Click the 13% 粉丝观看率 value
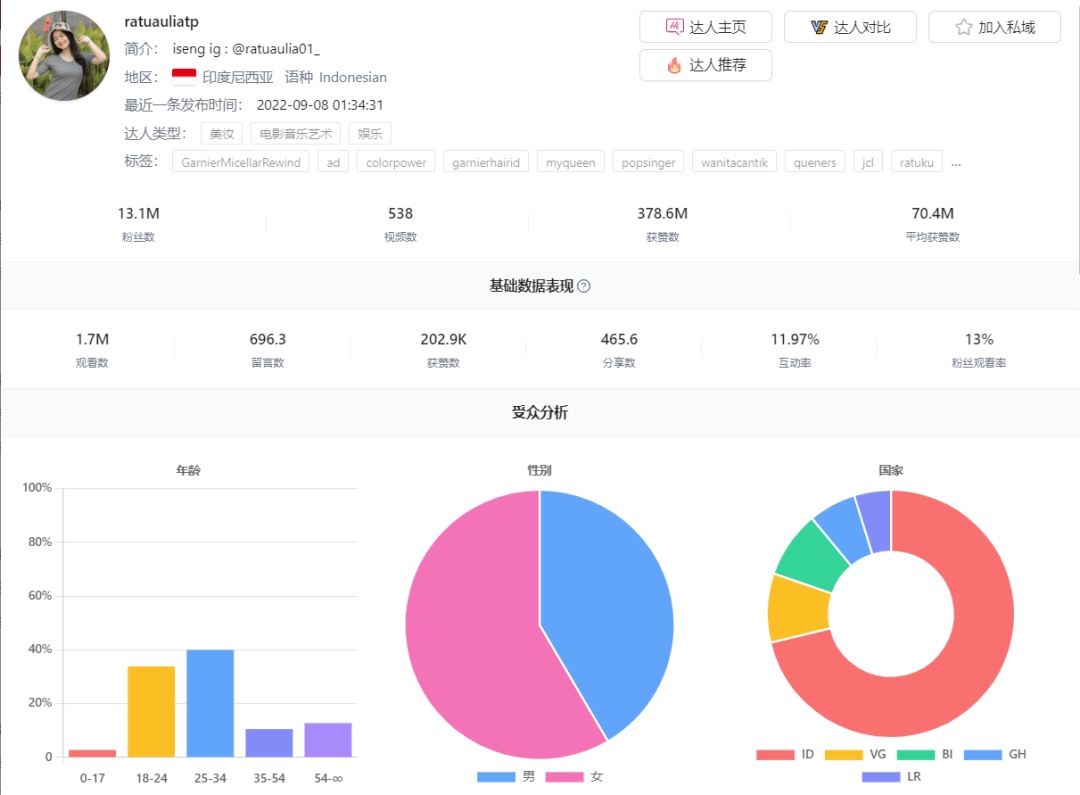1080x795 pixels. [x=979, y=340]
